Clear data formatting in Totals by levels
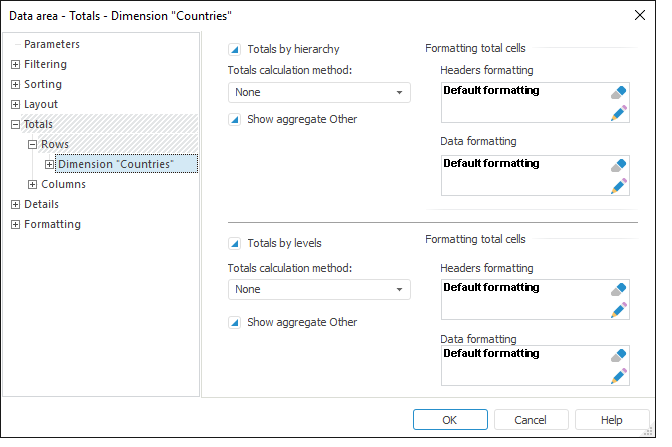The height and width of the screenshot is (447, 672). [x=619, y=355]
